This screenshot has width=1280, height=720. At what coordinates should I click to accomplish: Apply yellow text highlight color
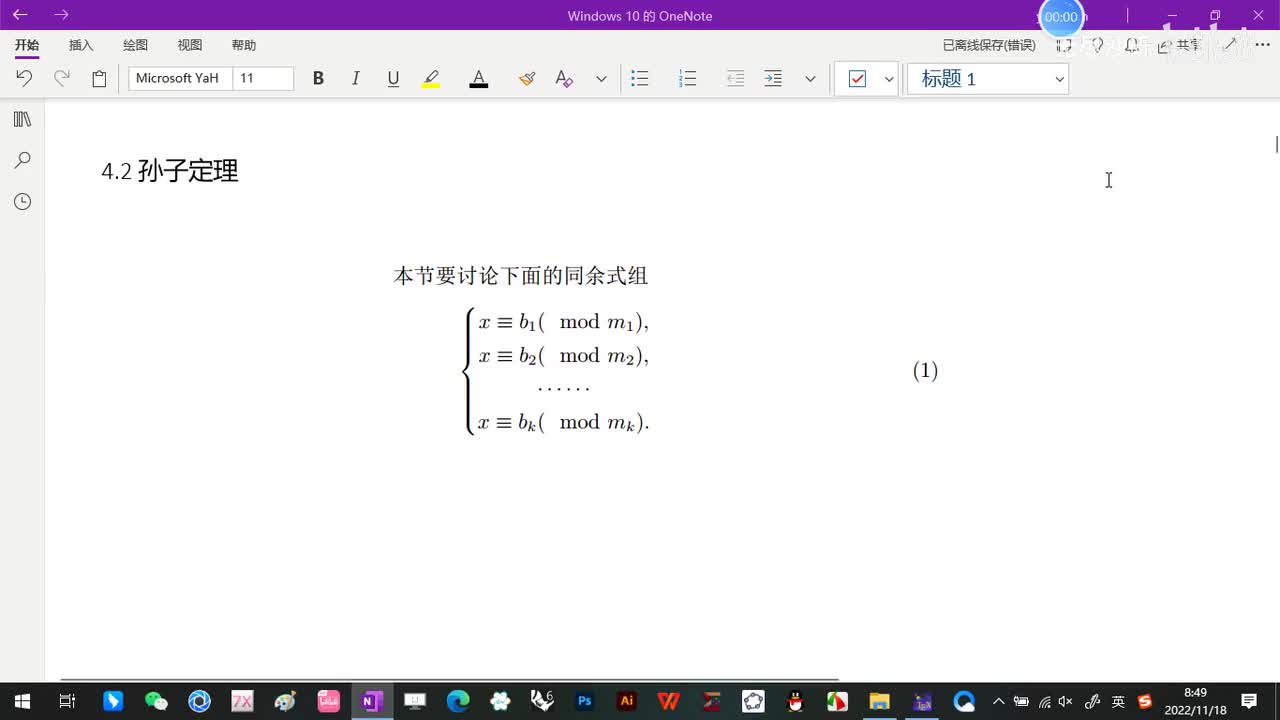point(431,78)
